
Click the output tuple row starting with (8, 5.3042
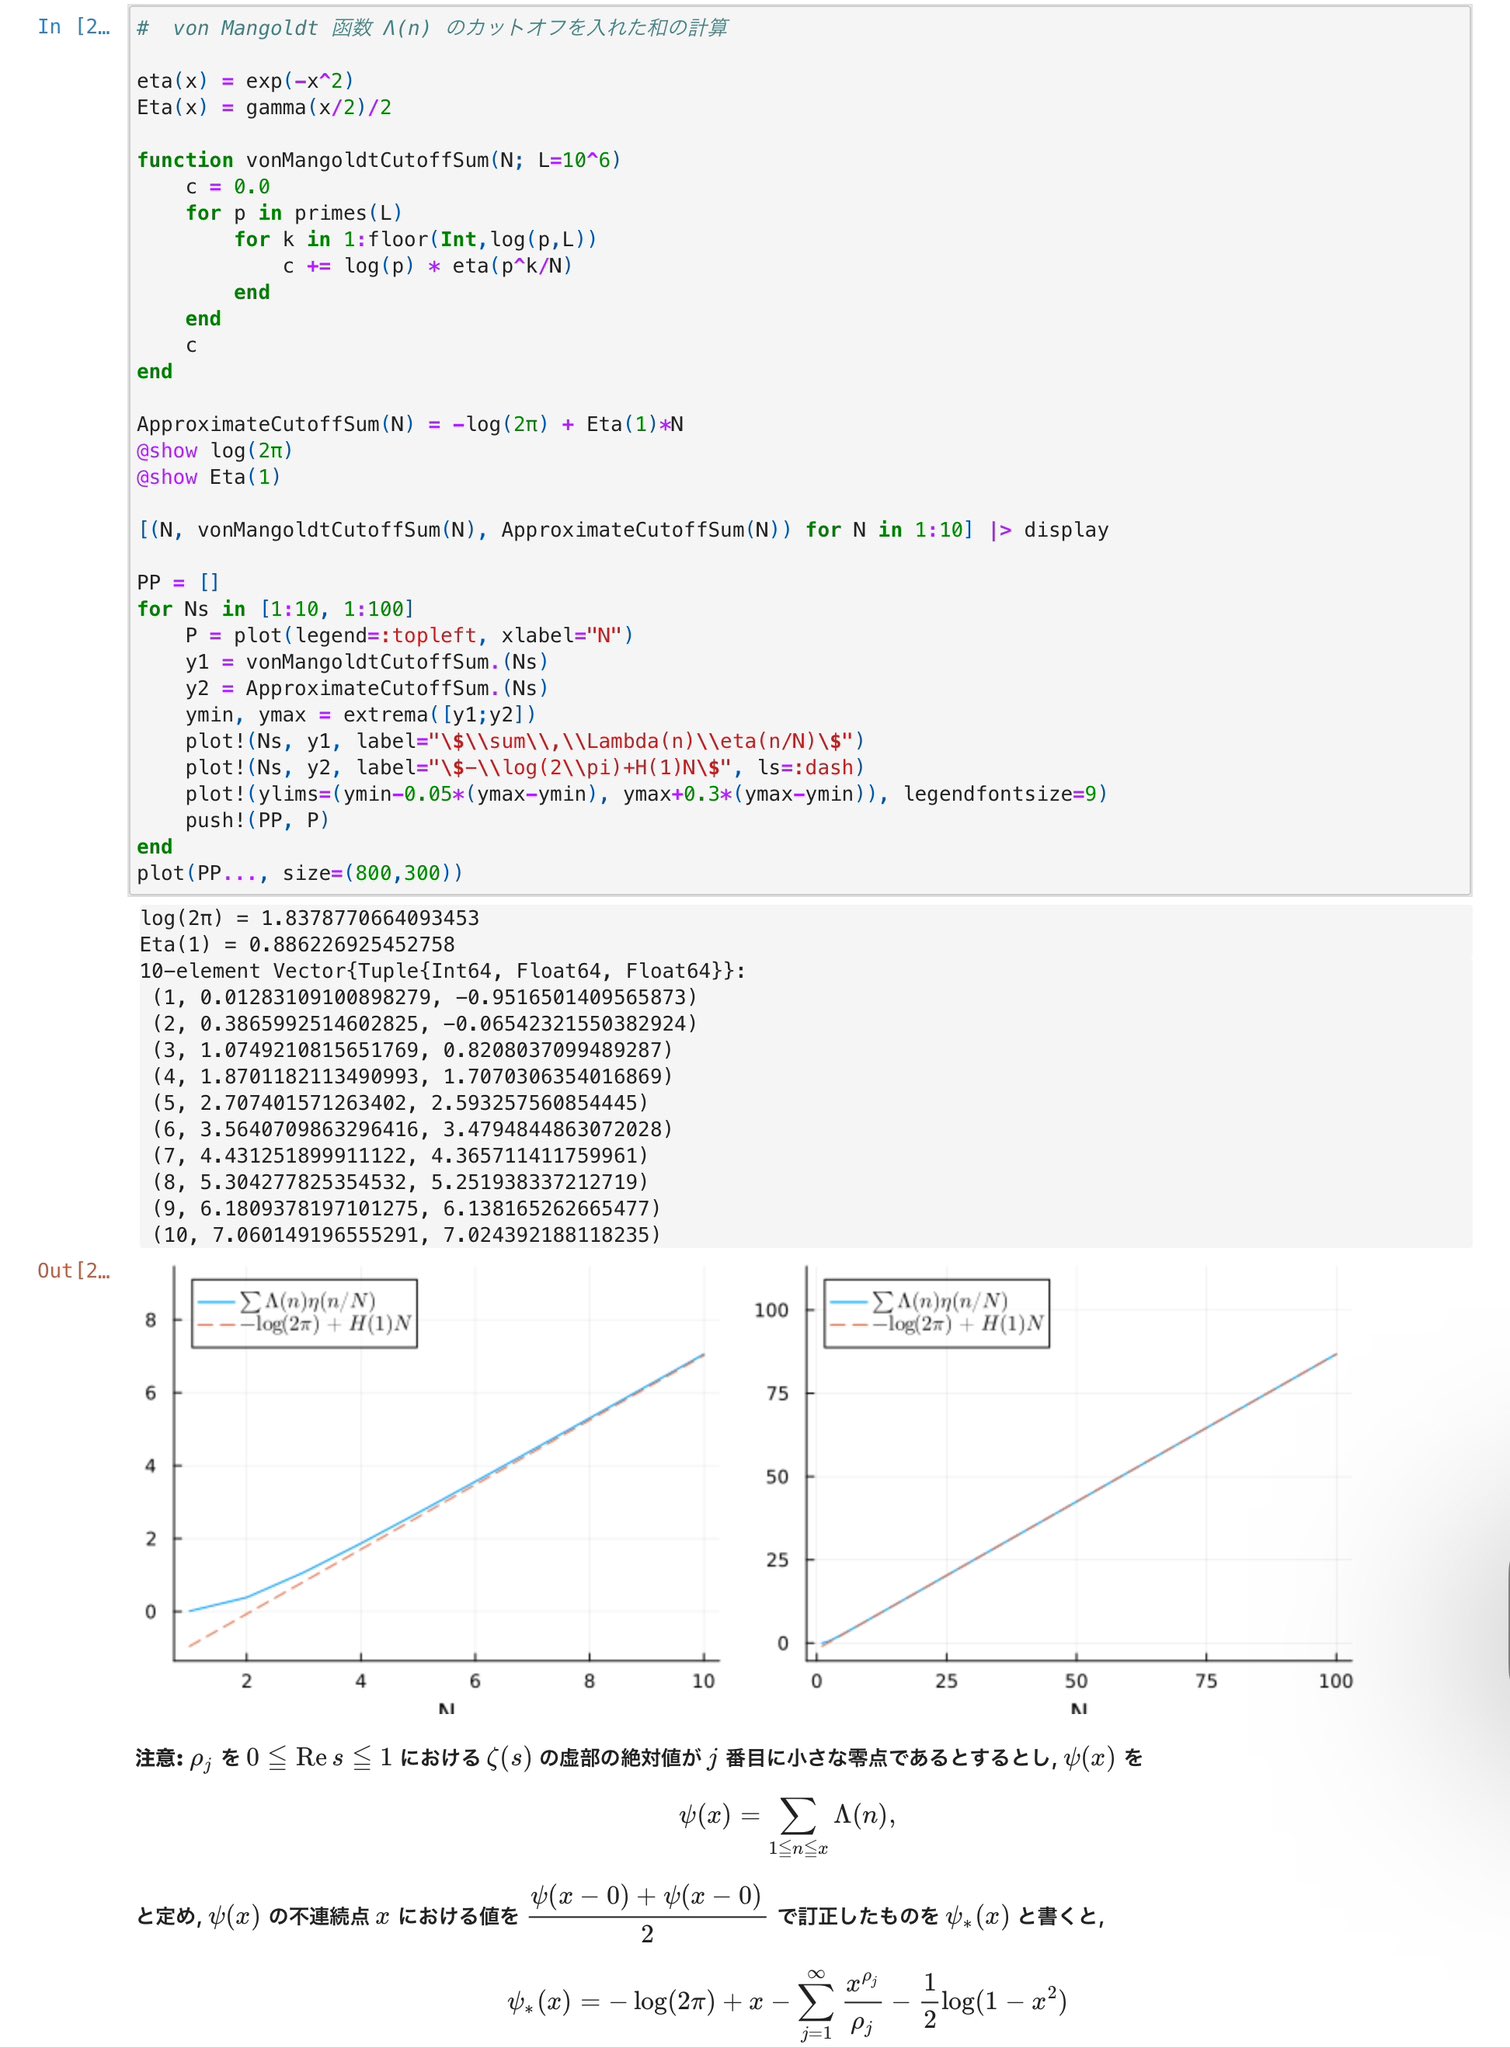pyautogui.click(x=401, y=1182)
